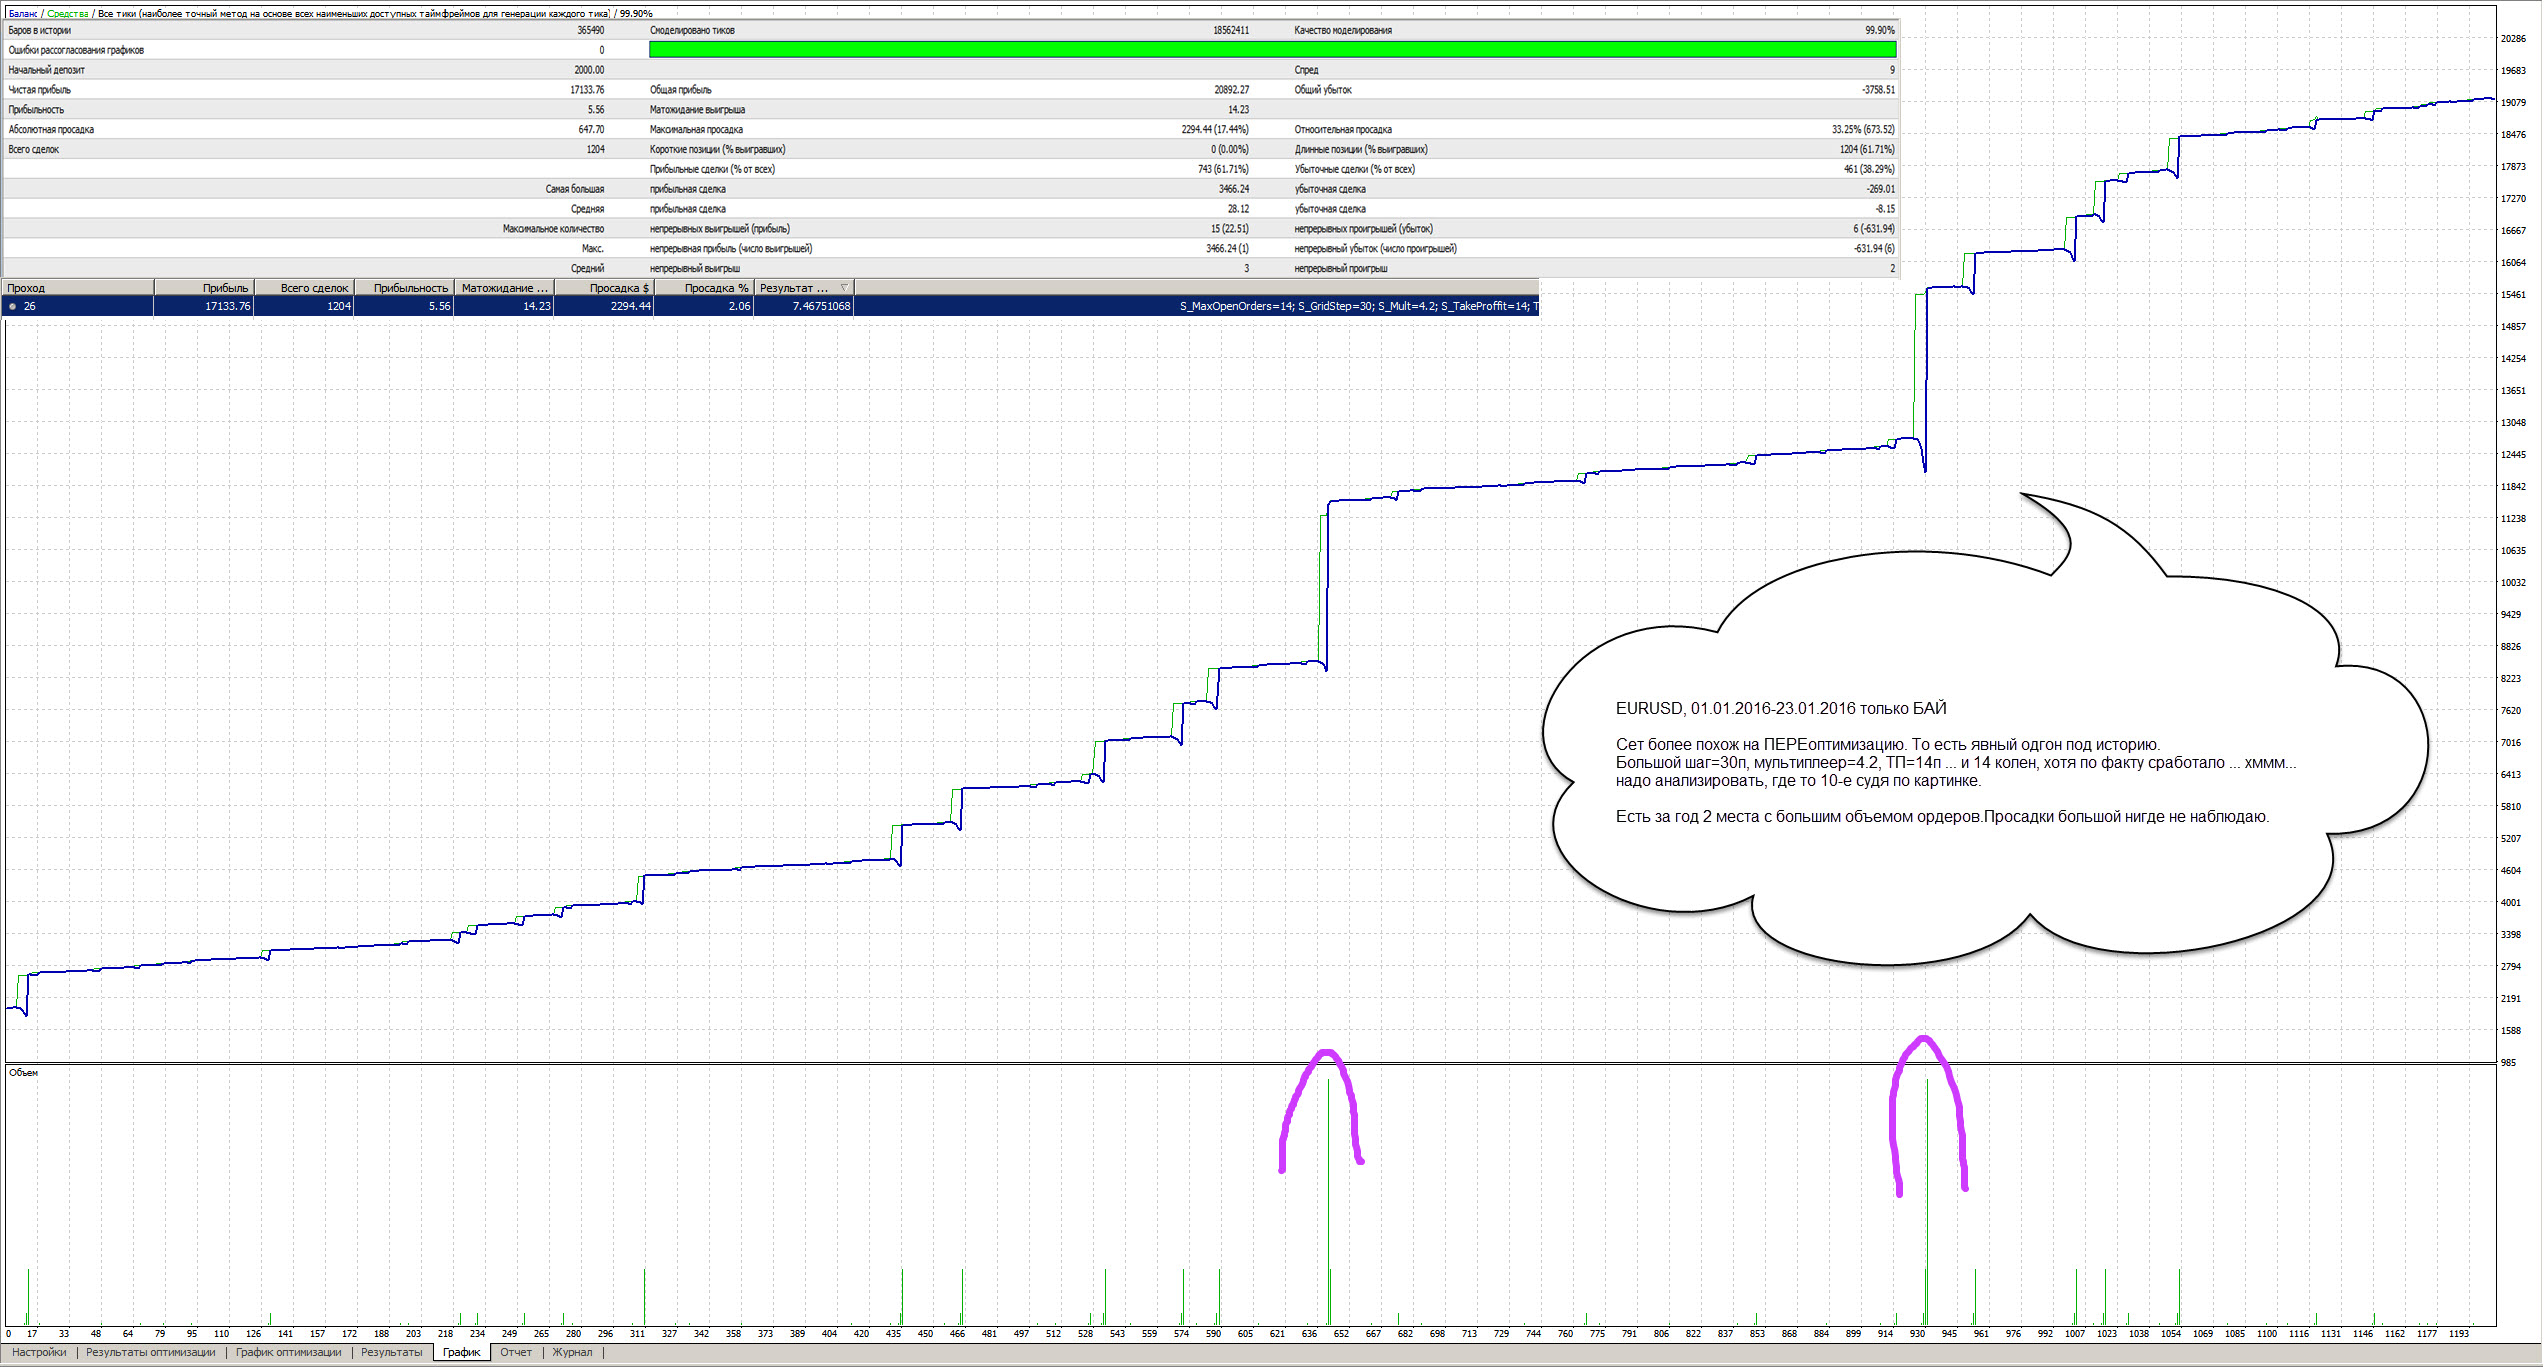Click the 20286 label on the price axis
This screenshot has height=1367, width=2547.
(2513, 39)
